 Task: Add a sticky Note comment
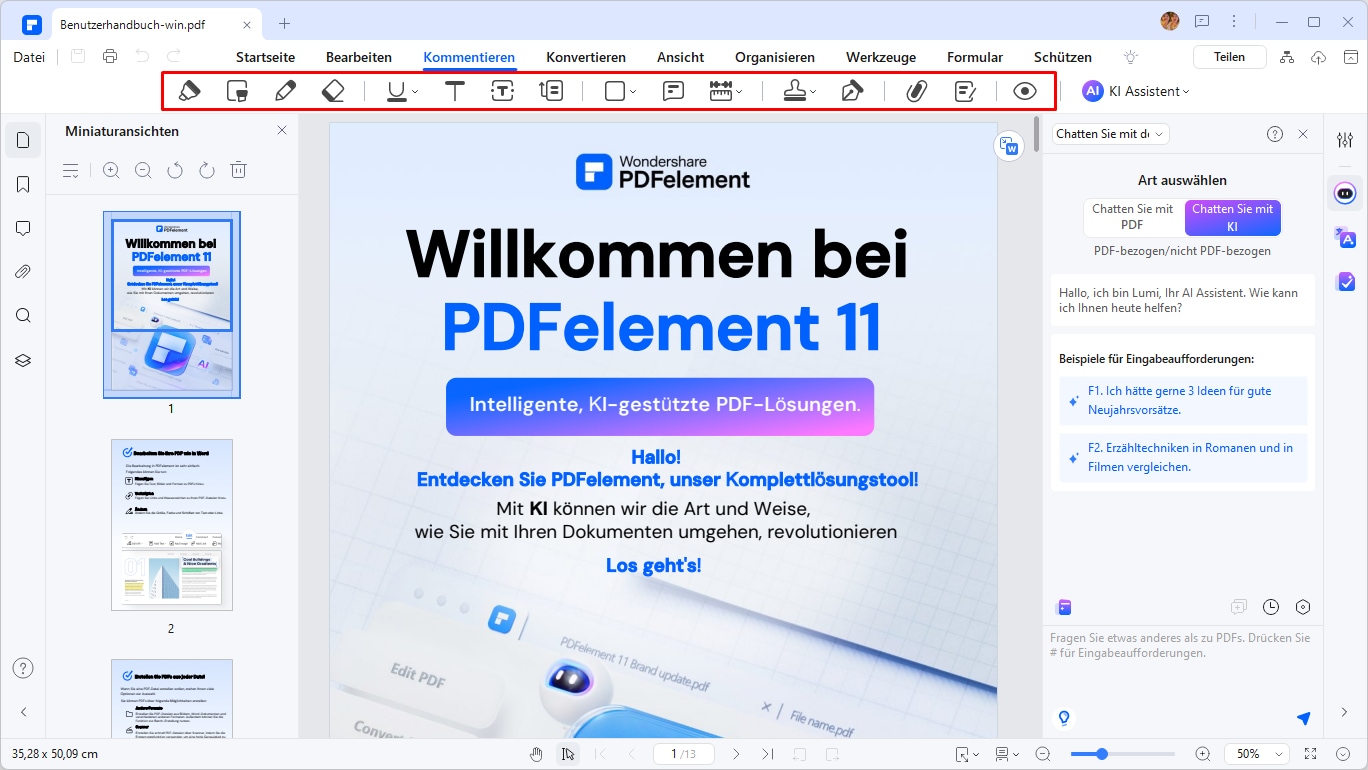674,91
